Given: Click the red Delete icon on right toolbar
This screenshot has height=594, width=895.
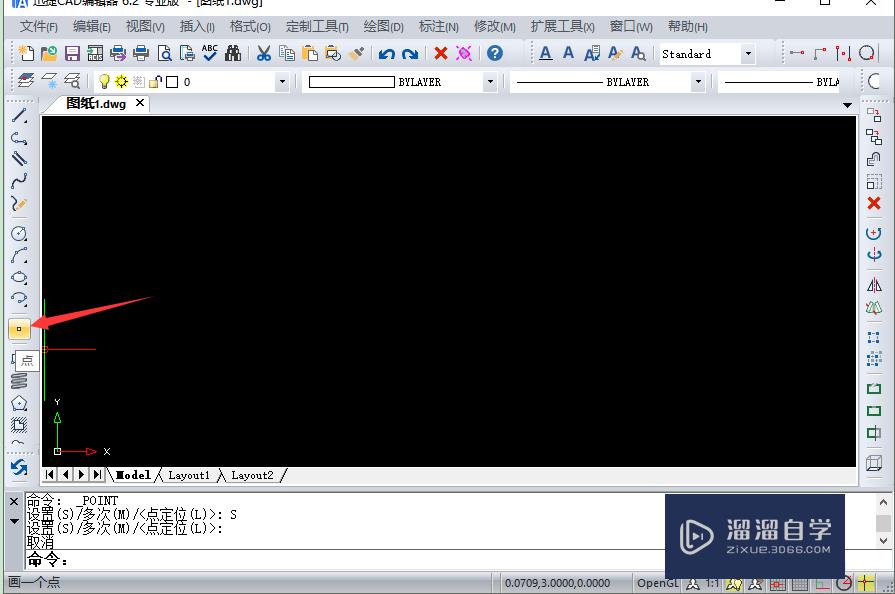Looking at the screenshot, I should click(874, 203).
